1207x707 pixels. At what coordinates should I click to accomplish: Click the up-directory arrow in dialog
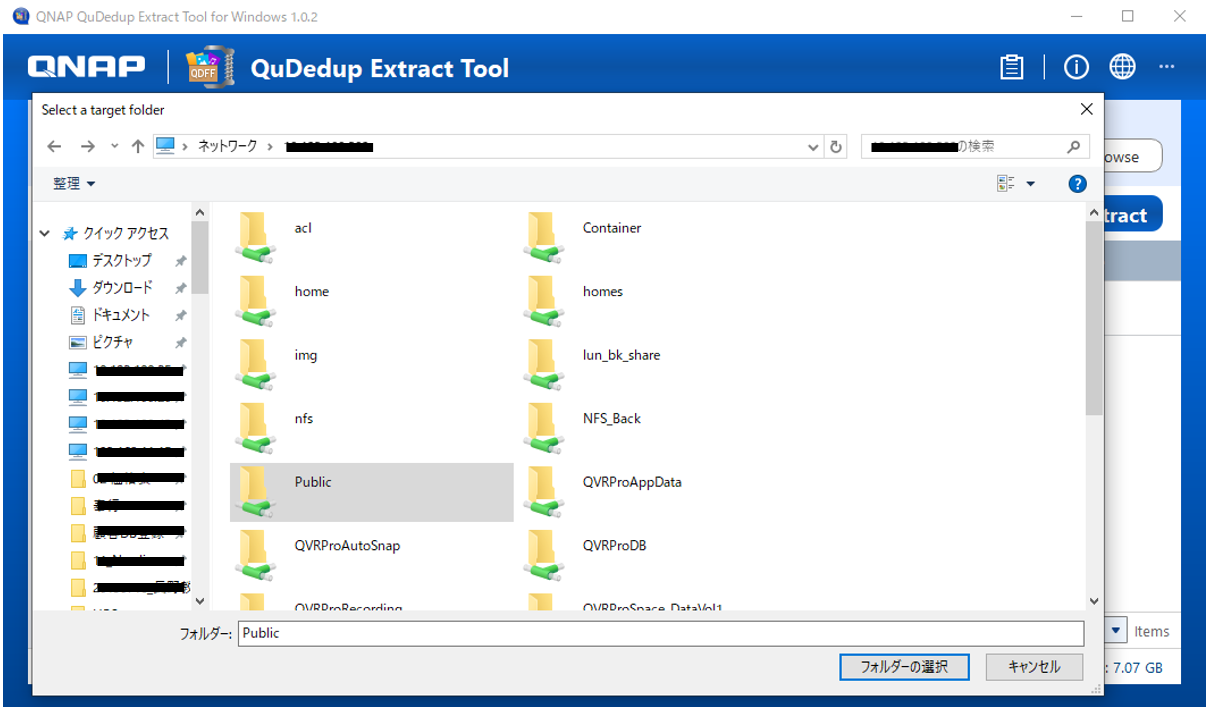[138, 147]
